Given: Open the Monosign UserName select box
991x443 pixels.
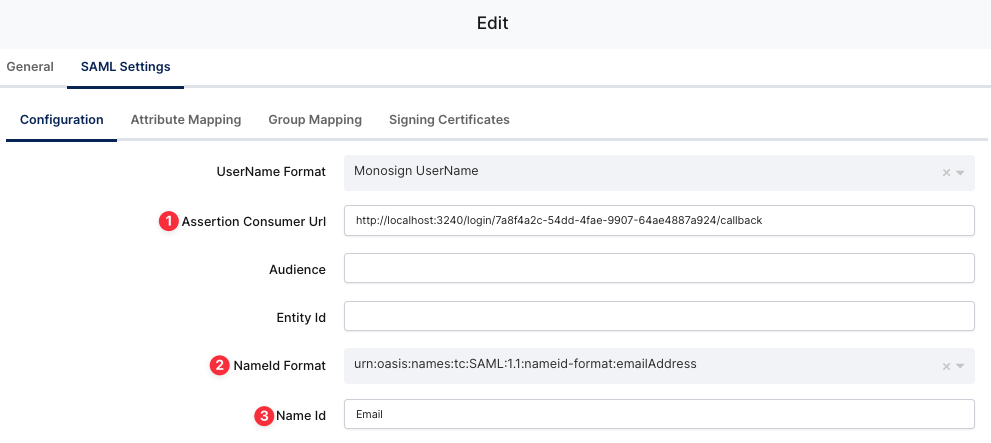Looking at the screenshot, I should 640,172.
